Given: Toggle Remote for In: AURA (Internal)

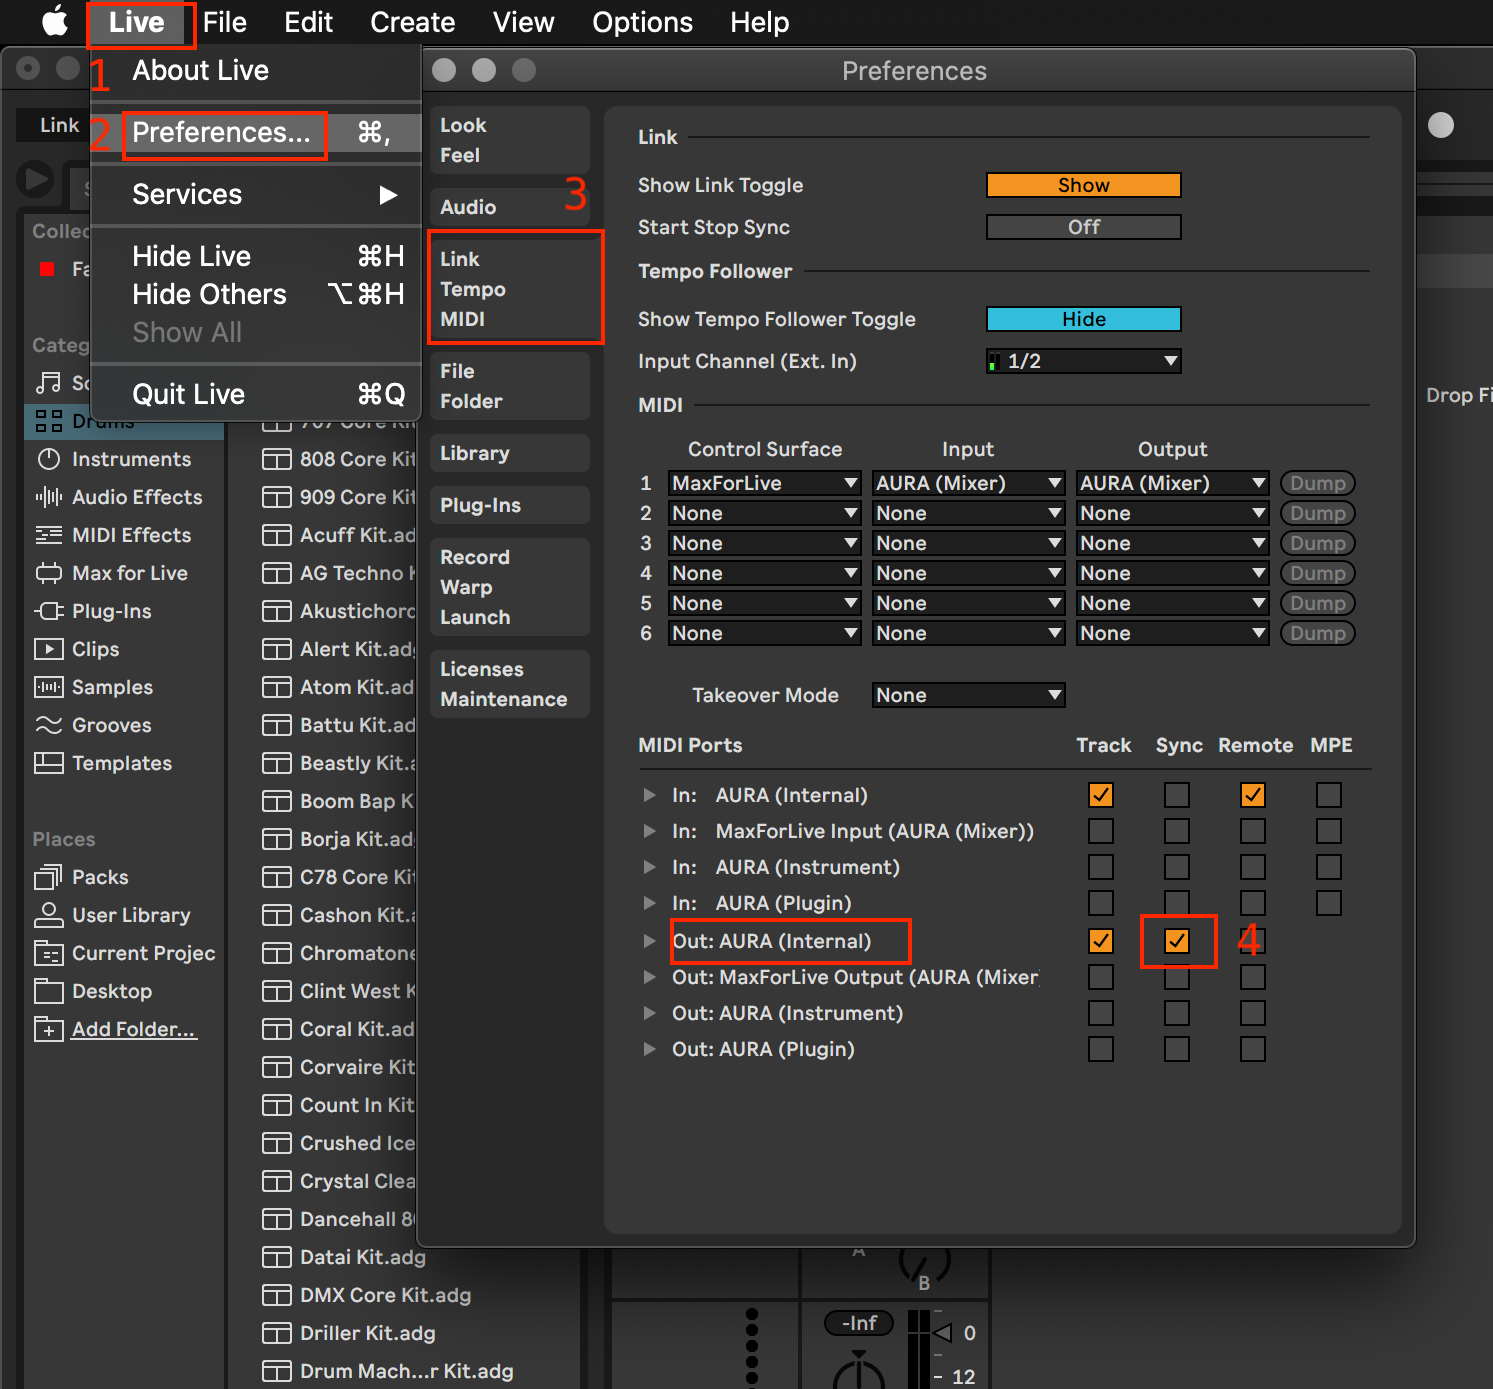Looking at the screenshot, I should click(x=1253, y=795).
